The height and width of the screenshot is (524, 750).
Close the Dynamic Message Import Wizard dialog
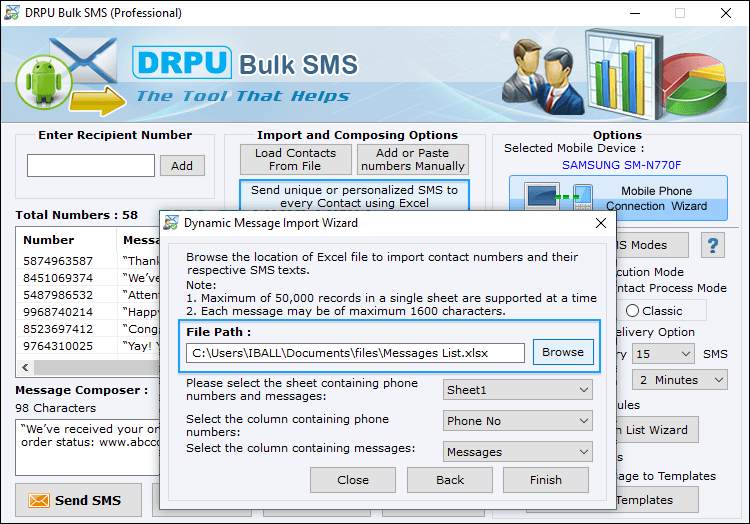coord(601,223)
